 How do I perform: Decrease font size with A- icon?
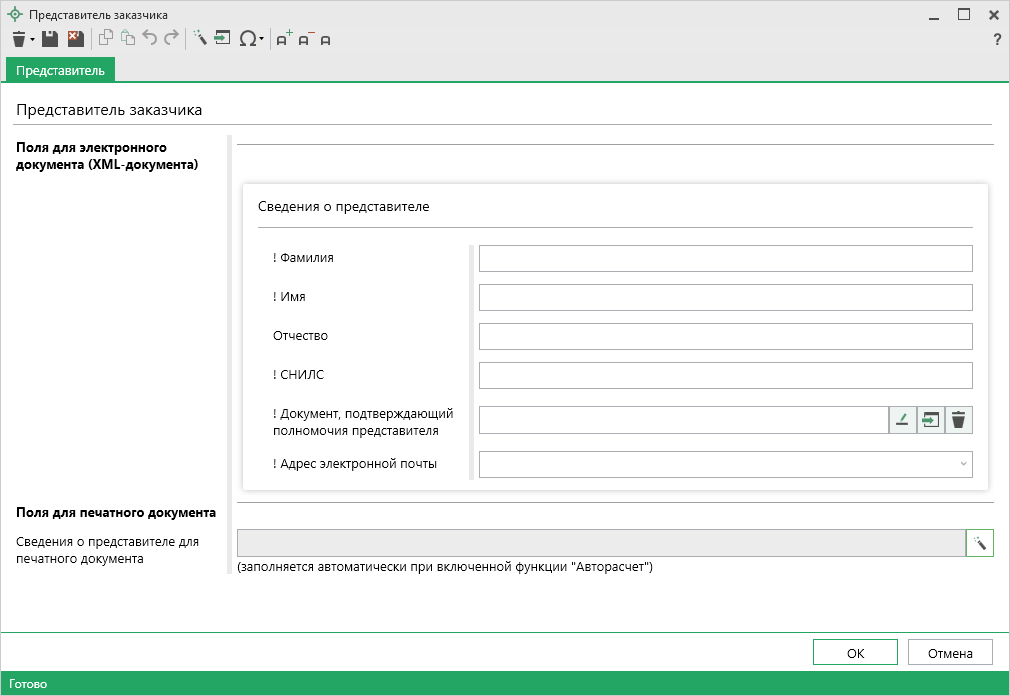[x=305, y=39]
